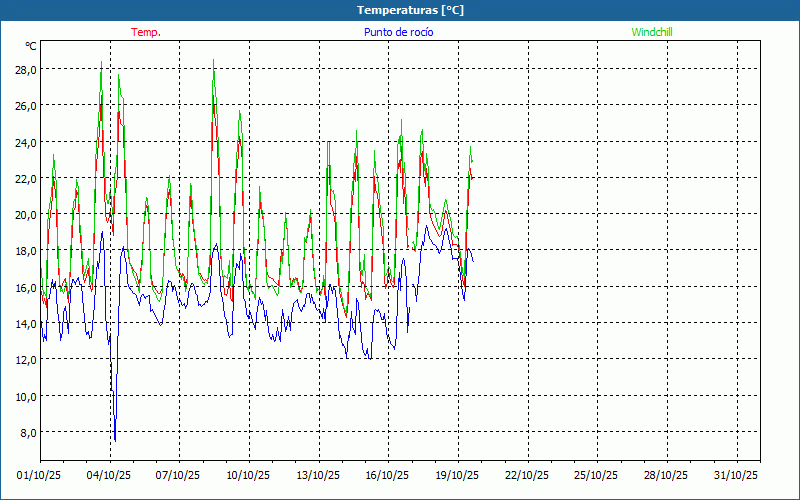Click the 07/10/25 date label
The width and height of the screenshot is (800, 500).
tap(179, 475)
